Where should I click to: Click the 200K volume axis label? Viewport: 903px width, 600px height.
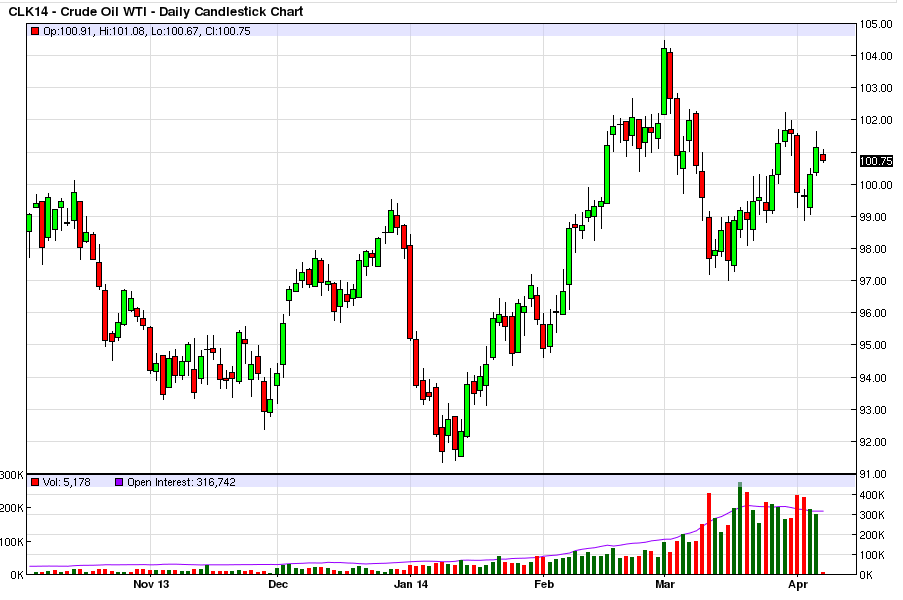click(12, 508)
